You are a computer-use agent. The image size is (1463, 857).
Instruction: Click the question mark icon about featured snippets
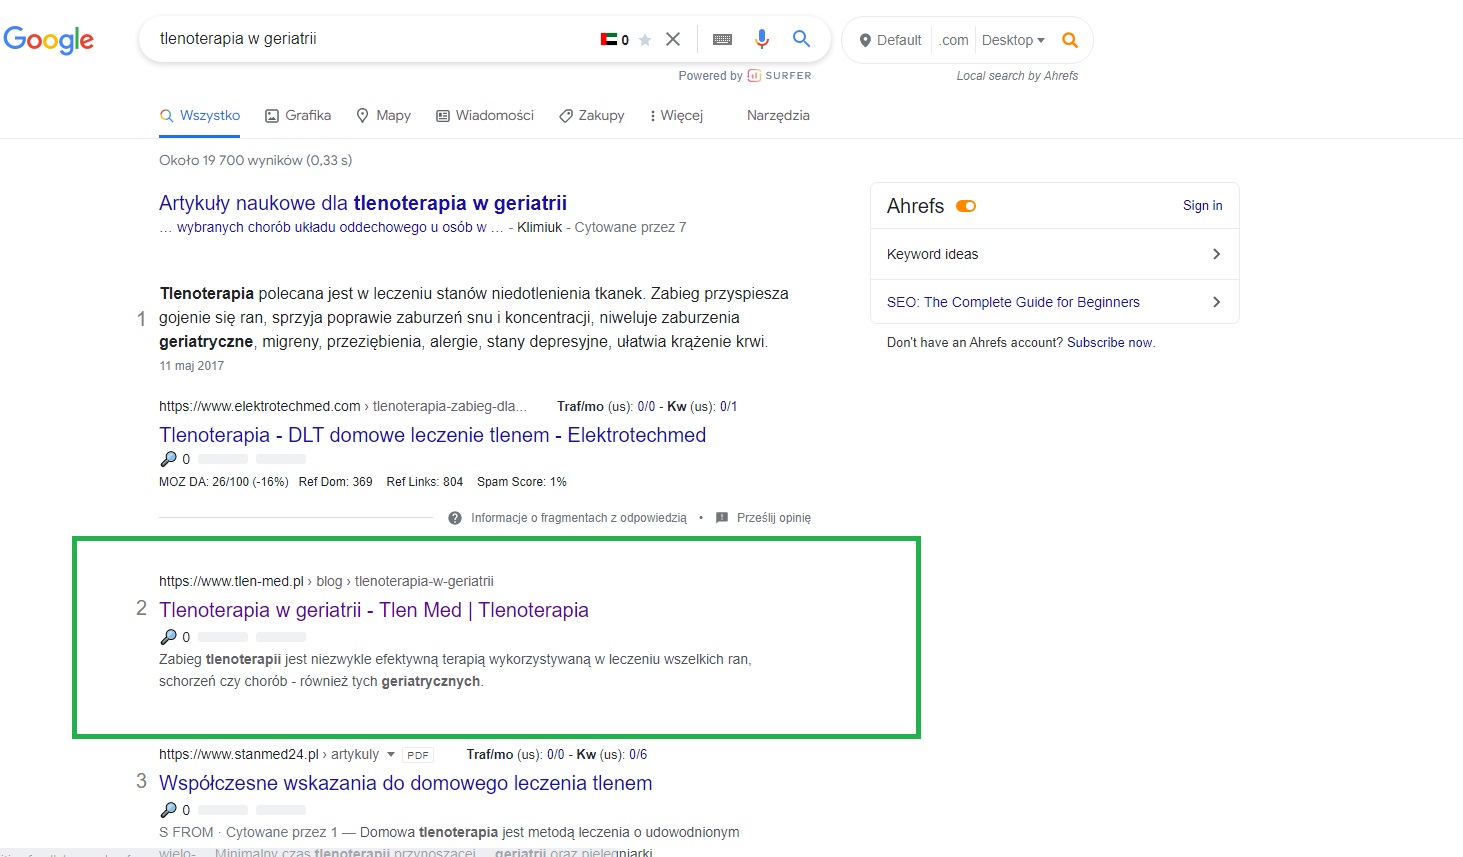(455, 518)
